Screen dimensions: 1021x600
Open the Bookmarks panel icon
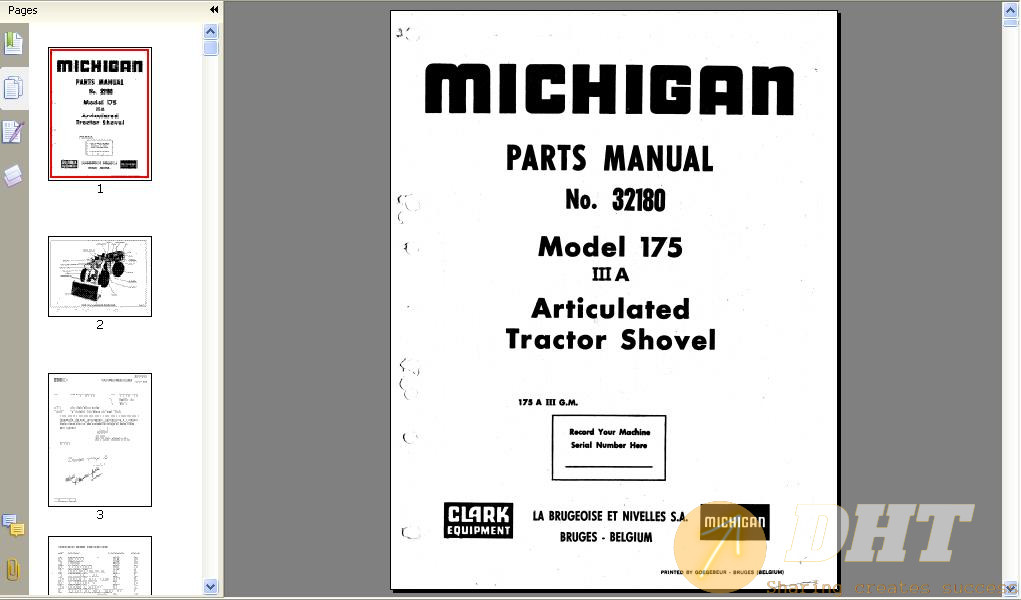coord(13,44)
